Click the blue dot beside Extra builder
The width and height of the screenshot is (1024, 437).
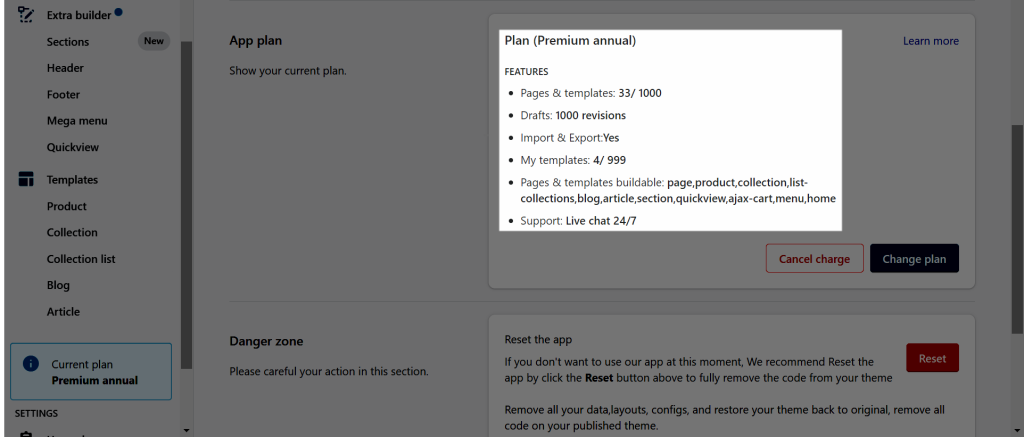(118, 11)
